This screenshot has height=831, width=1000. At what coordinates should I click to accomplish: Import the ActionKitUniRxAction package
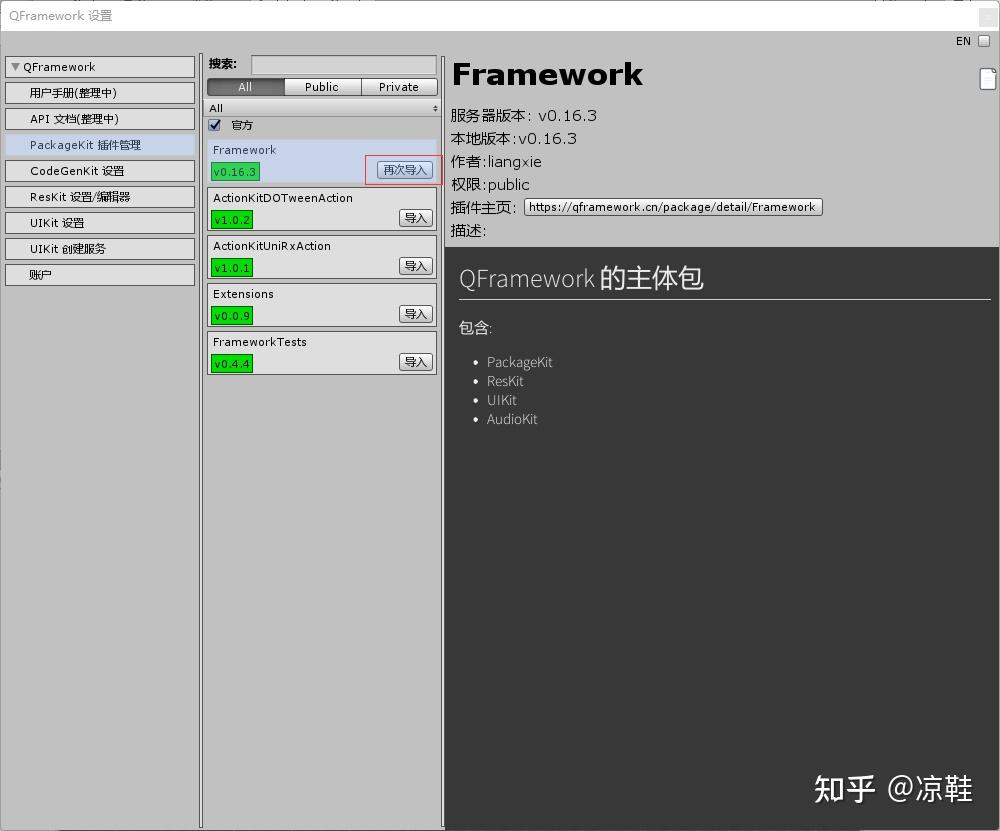click(x=415, y=266)
